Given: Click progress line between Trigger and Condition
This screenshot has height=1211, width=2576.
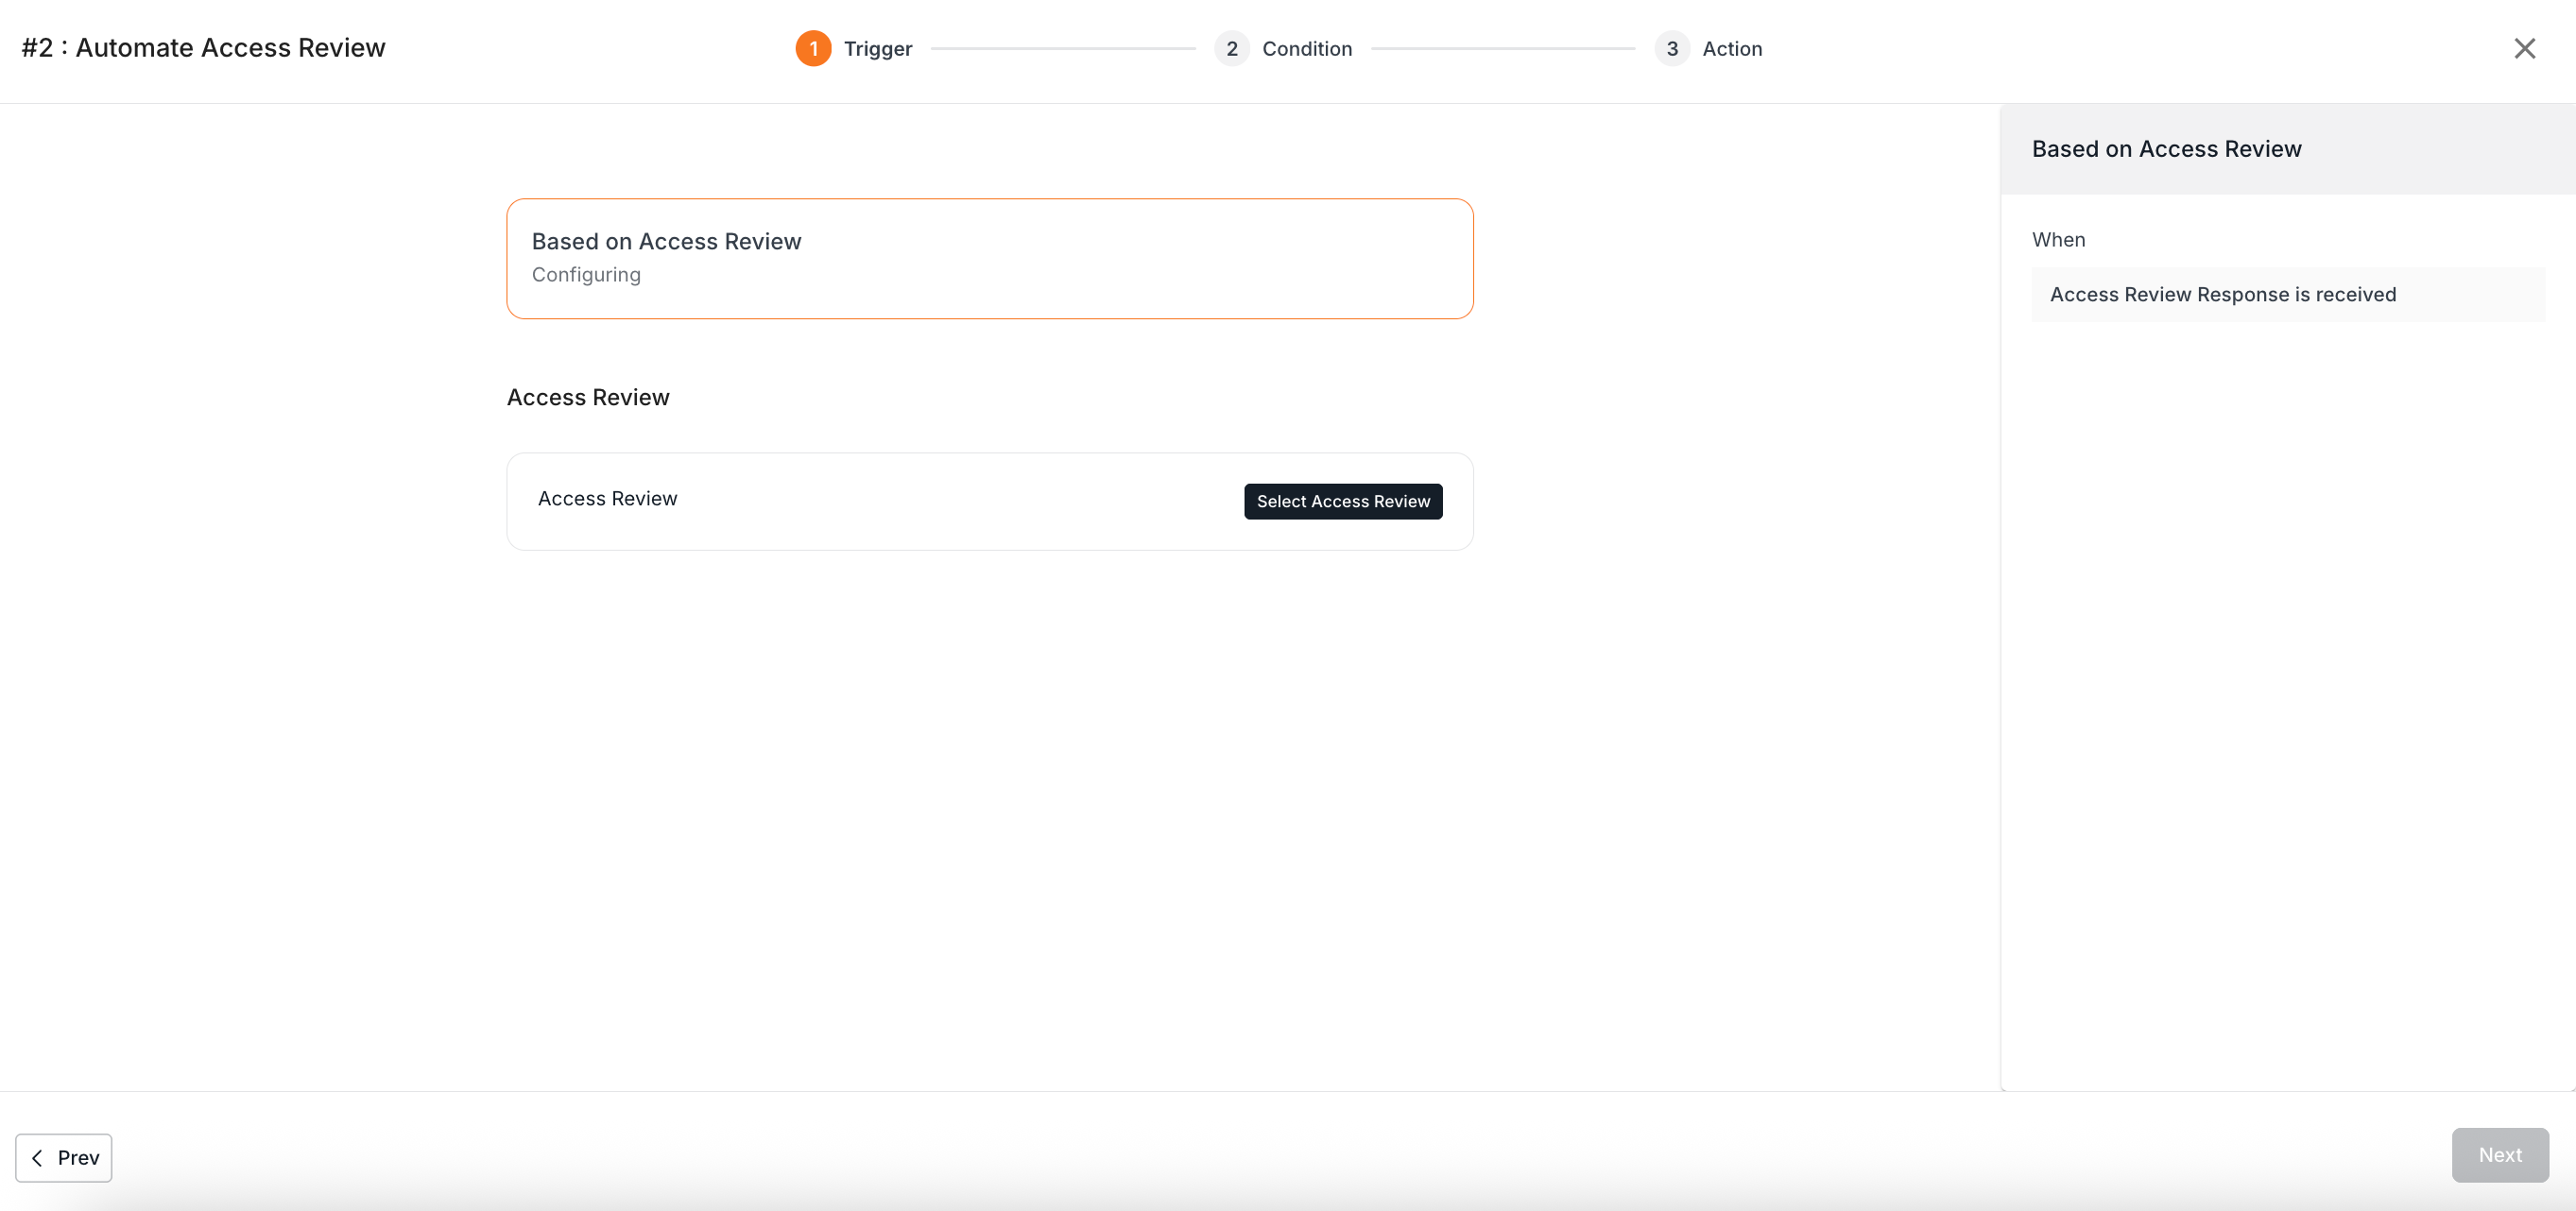Looking at the screenshot, I should [1062, 48].
